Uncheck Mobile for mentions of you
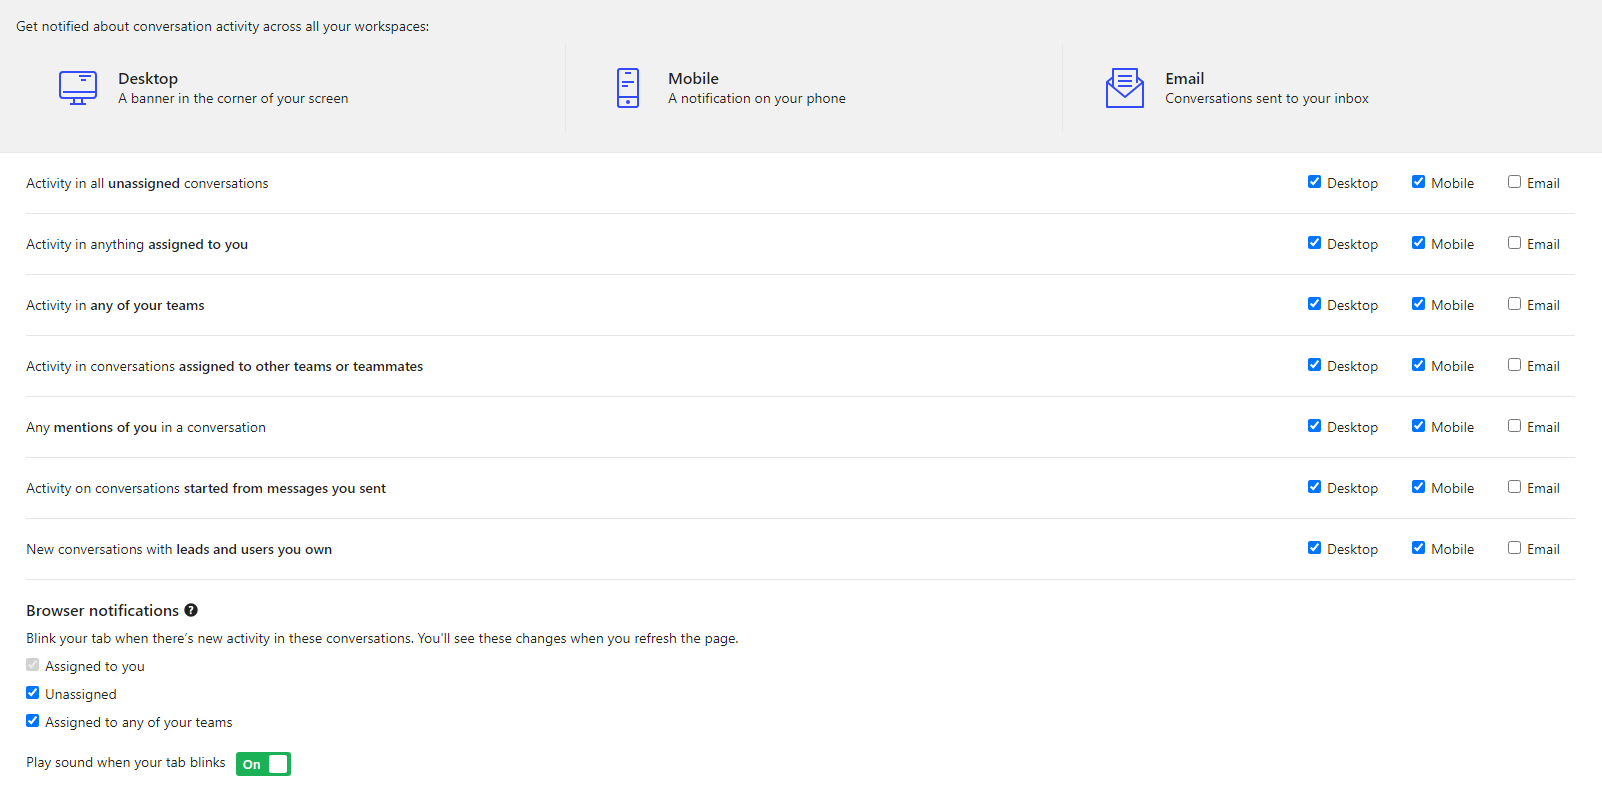This screenshot has height=786, width=1602. [1418, 426]
